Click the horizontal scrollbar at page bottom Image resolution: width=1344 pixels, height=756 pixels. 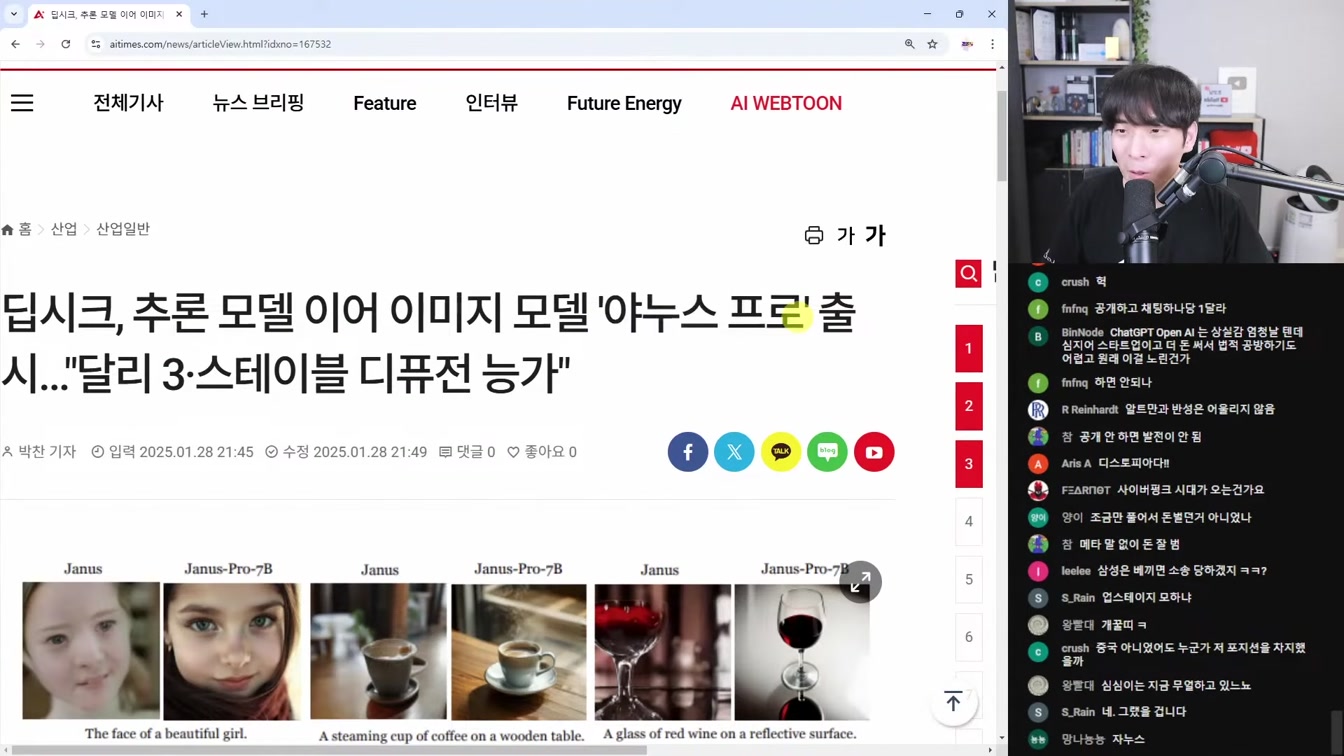(328, 750)
